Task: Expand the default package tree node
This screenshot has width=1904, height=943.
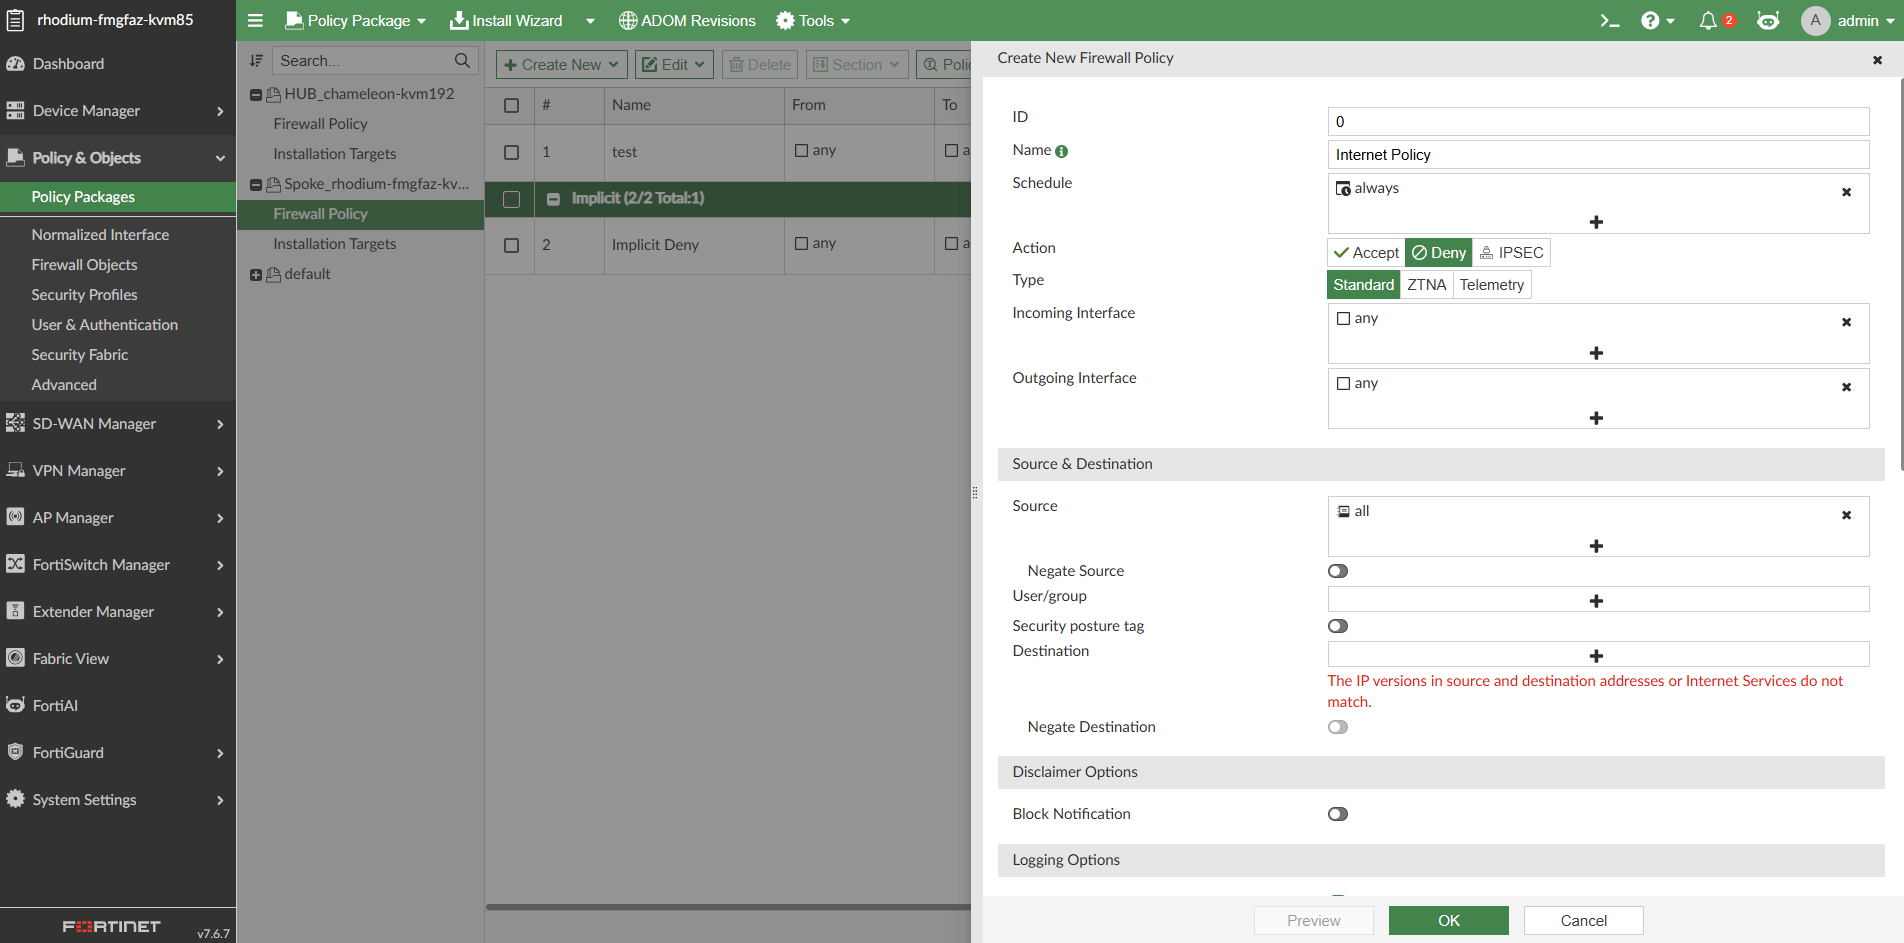Action: (256, 275)
